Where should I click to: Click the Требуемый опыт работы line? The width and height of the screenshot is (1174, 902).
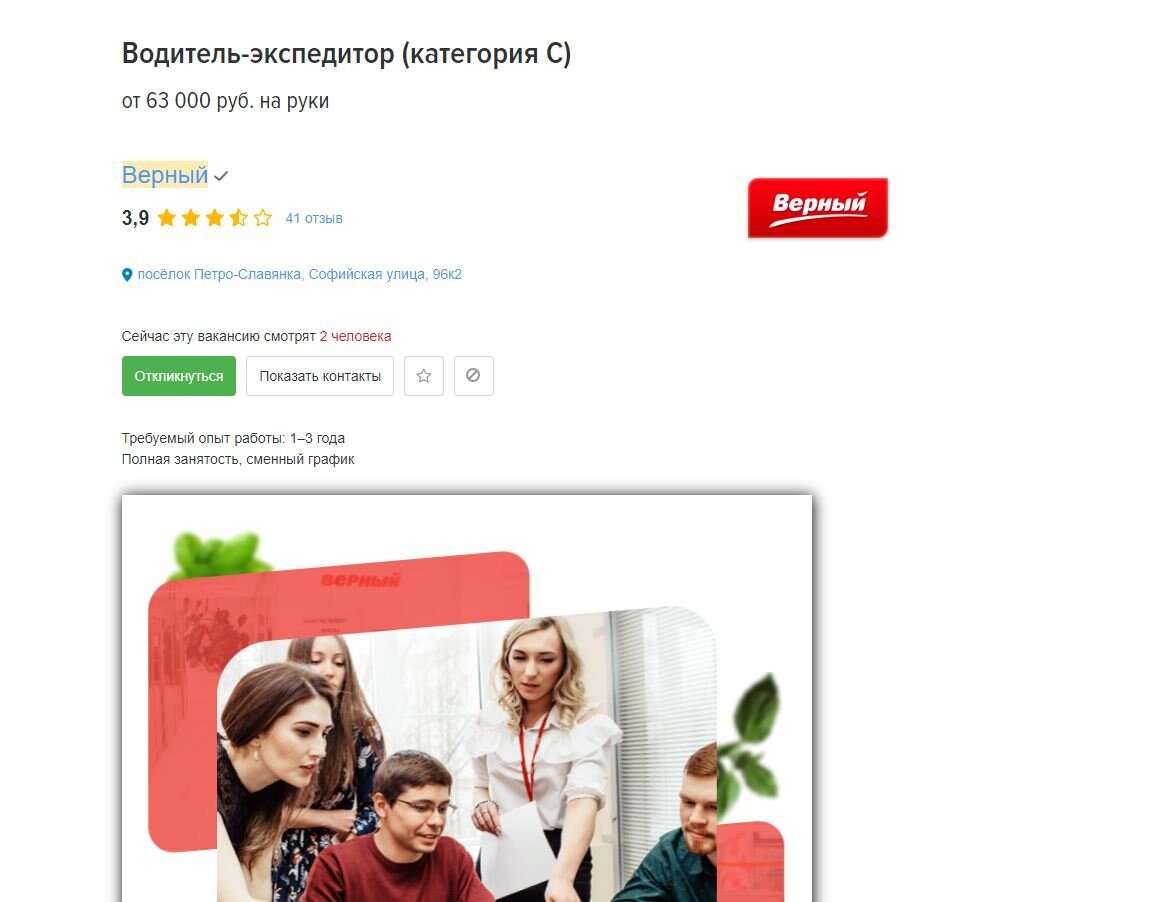click(x=234, y=438)
